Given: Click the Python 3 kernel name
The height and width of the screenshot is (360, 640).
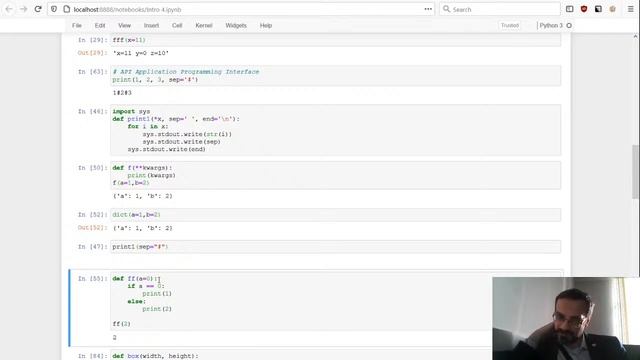Looking at the screenshot, I should pyautogui.click(x=551, y=25).
